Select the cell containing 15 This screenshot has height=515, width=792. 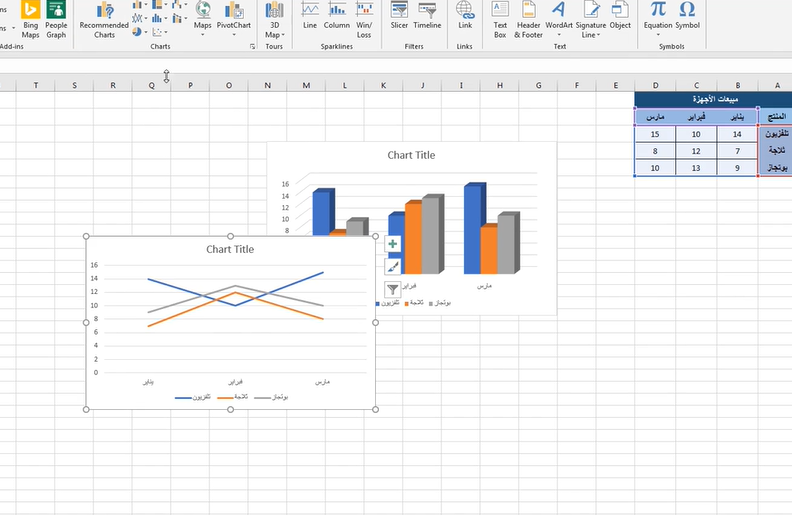[x=655, y=134]
